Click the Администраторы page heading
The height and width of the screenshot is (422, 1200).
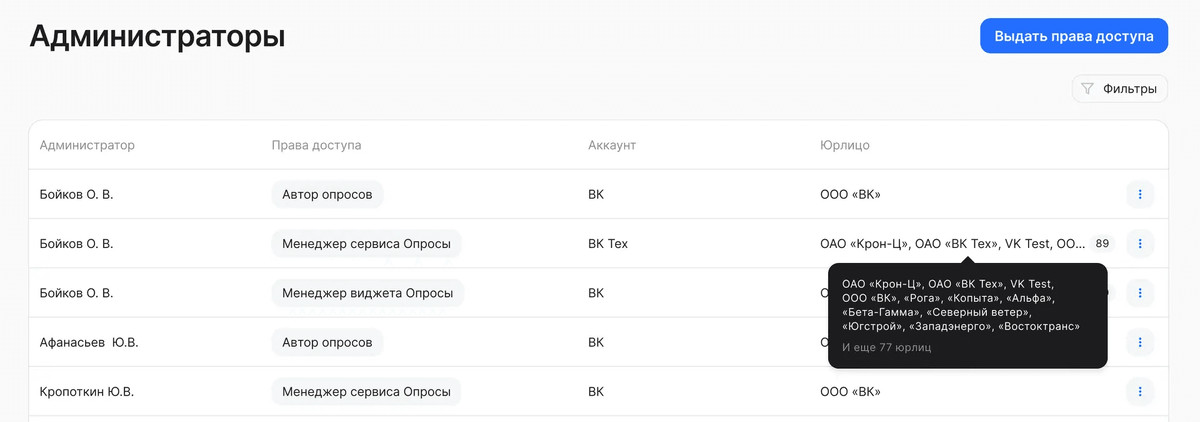(158, 37)
